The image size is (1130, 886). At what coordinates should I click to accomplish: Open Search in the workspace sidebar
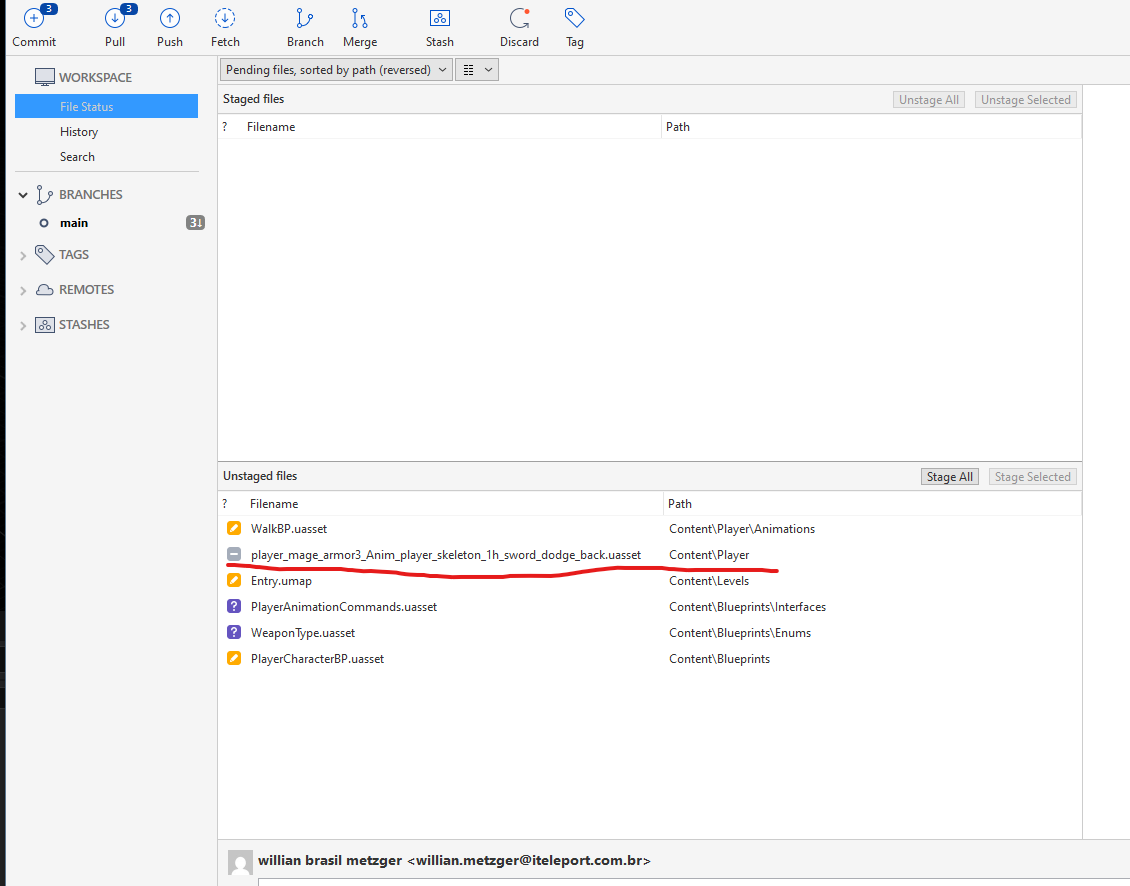pyautogui.click(x=77, y=156)
